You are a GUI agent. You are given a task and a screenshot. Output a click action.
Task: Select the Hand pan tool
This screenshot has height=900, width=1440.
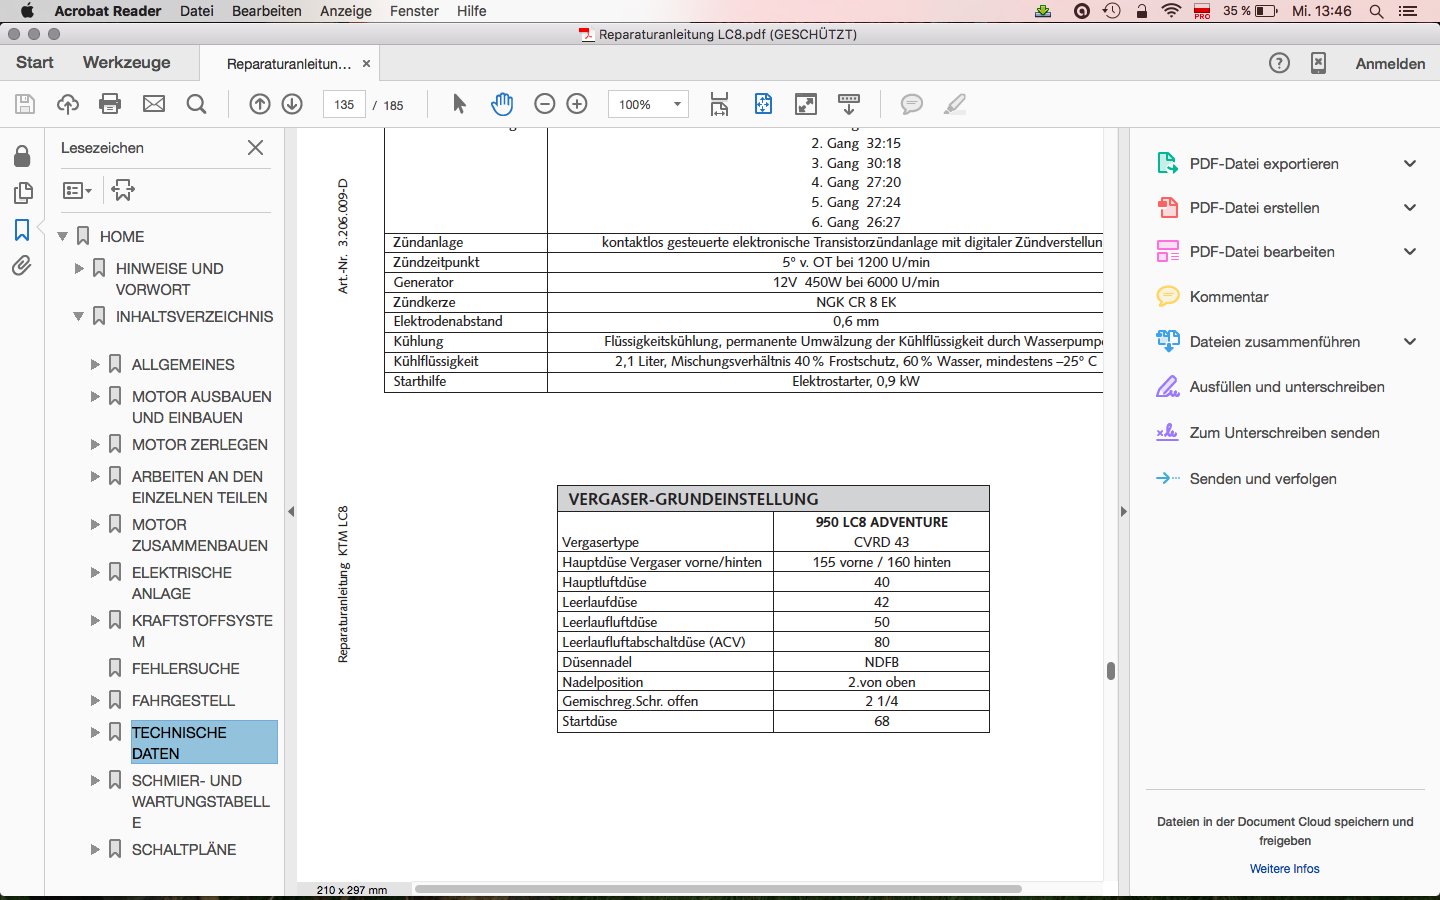tap(502, 104)
